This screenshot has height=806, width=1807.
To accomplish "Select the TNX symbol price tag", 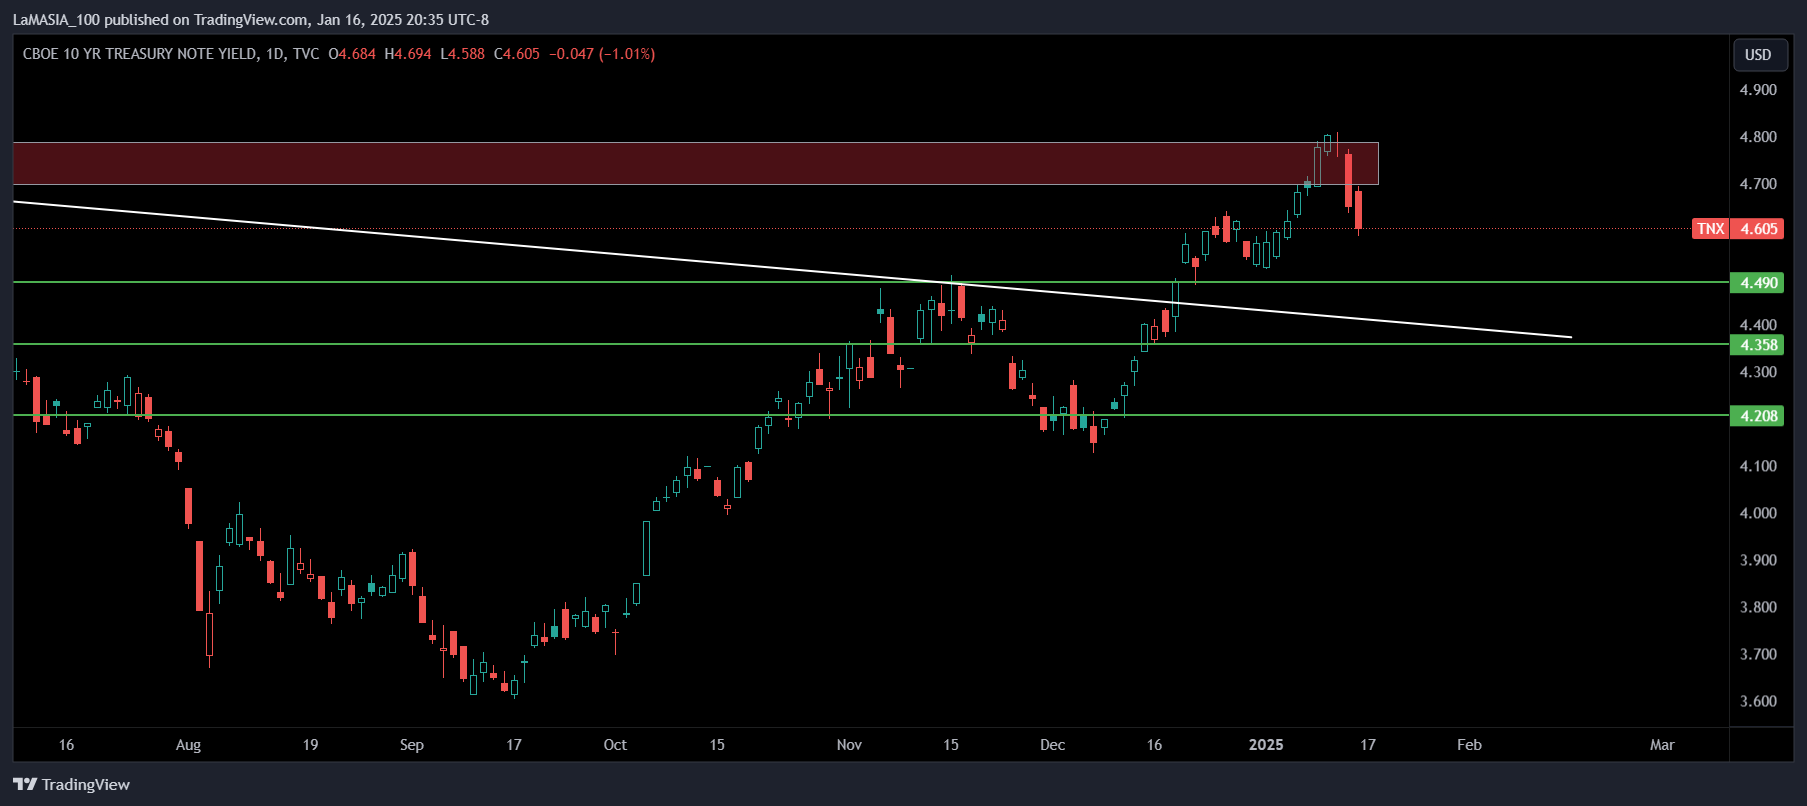I will (1710, 229).
